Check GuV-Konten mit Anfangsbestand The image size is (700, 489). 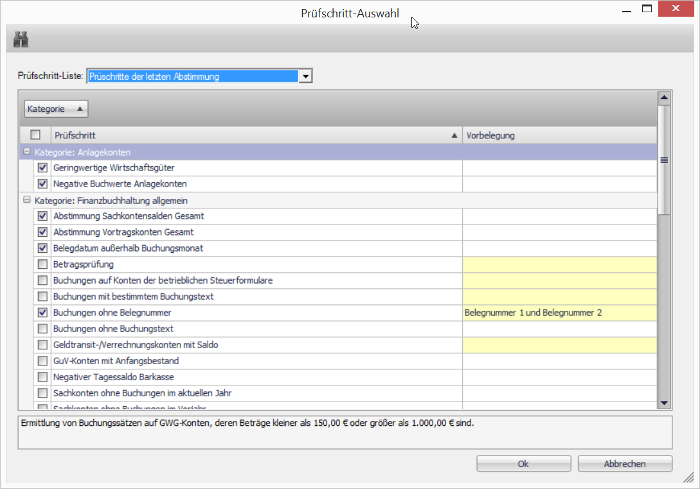click(42, 361)
